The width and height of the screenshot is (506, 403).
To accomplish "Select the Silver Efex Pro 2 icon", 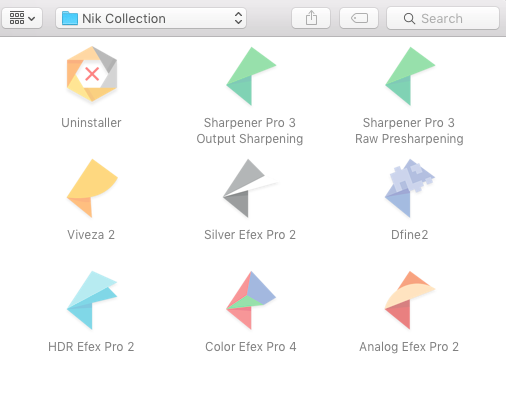I will click(250, 188).
